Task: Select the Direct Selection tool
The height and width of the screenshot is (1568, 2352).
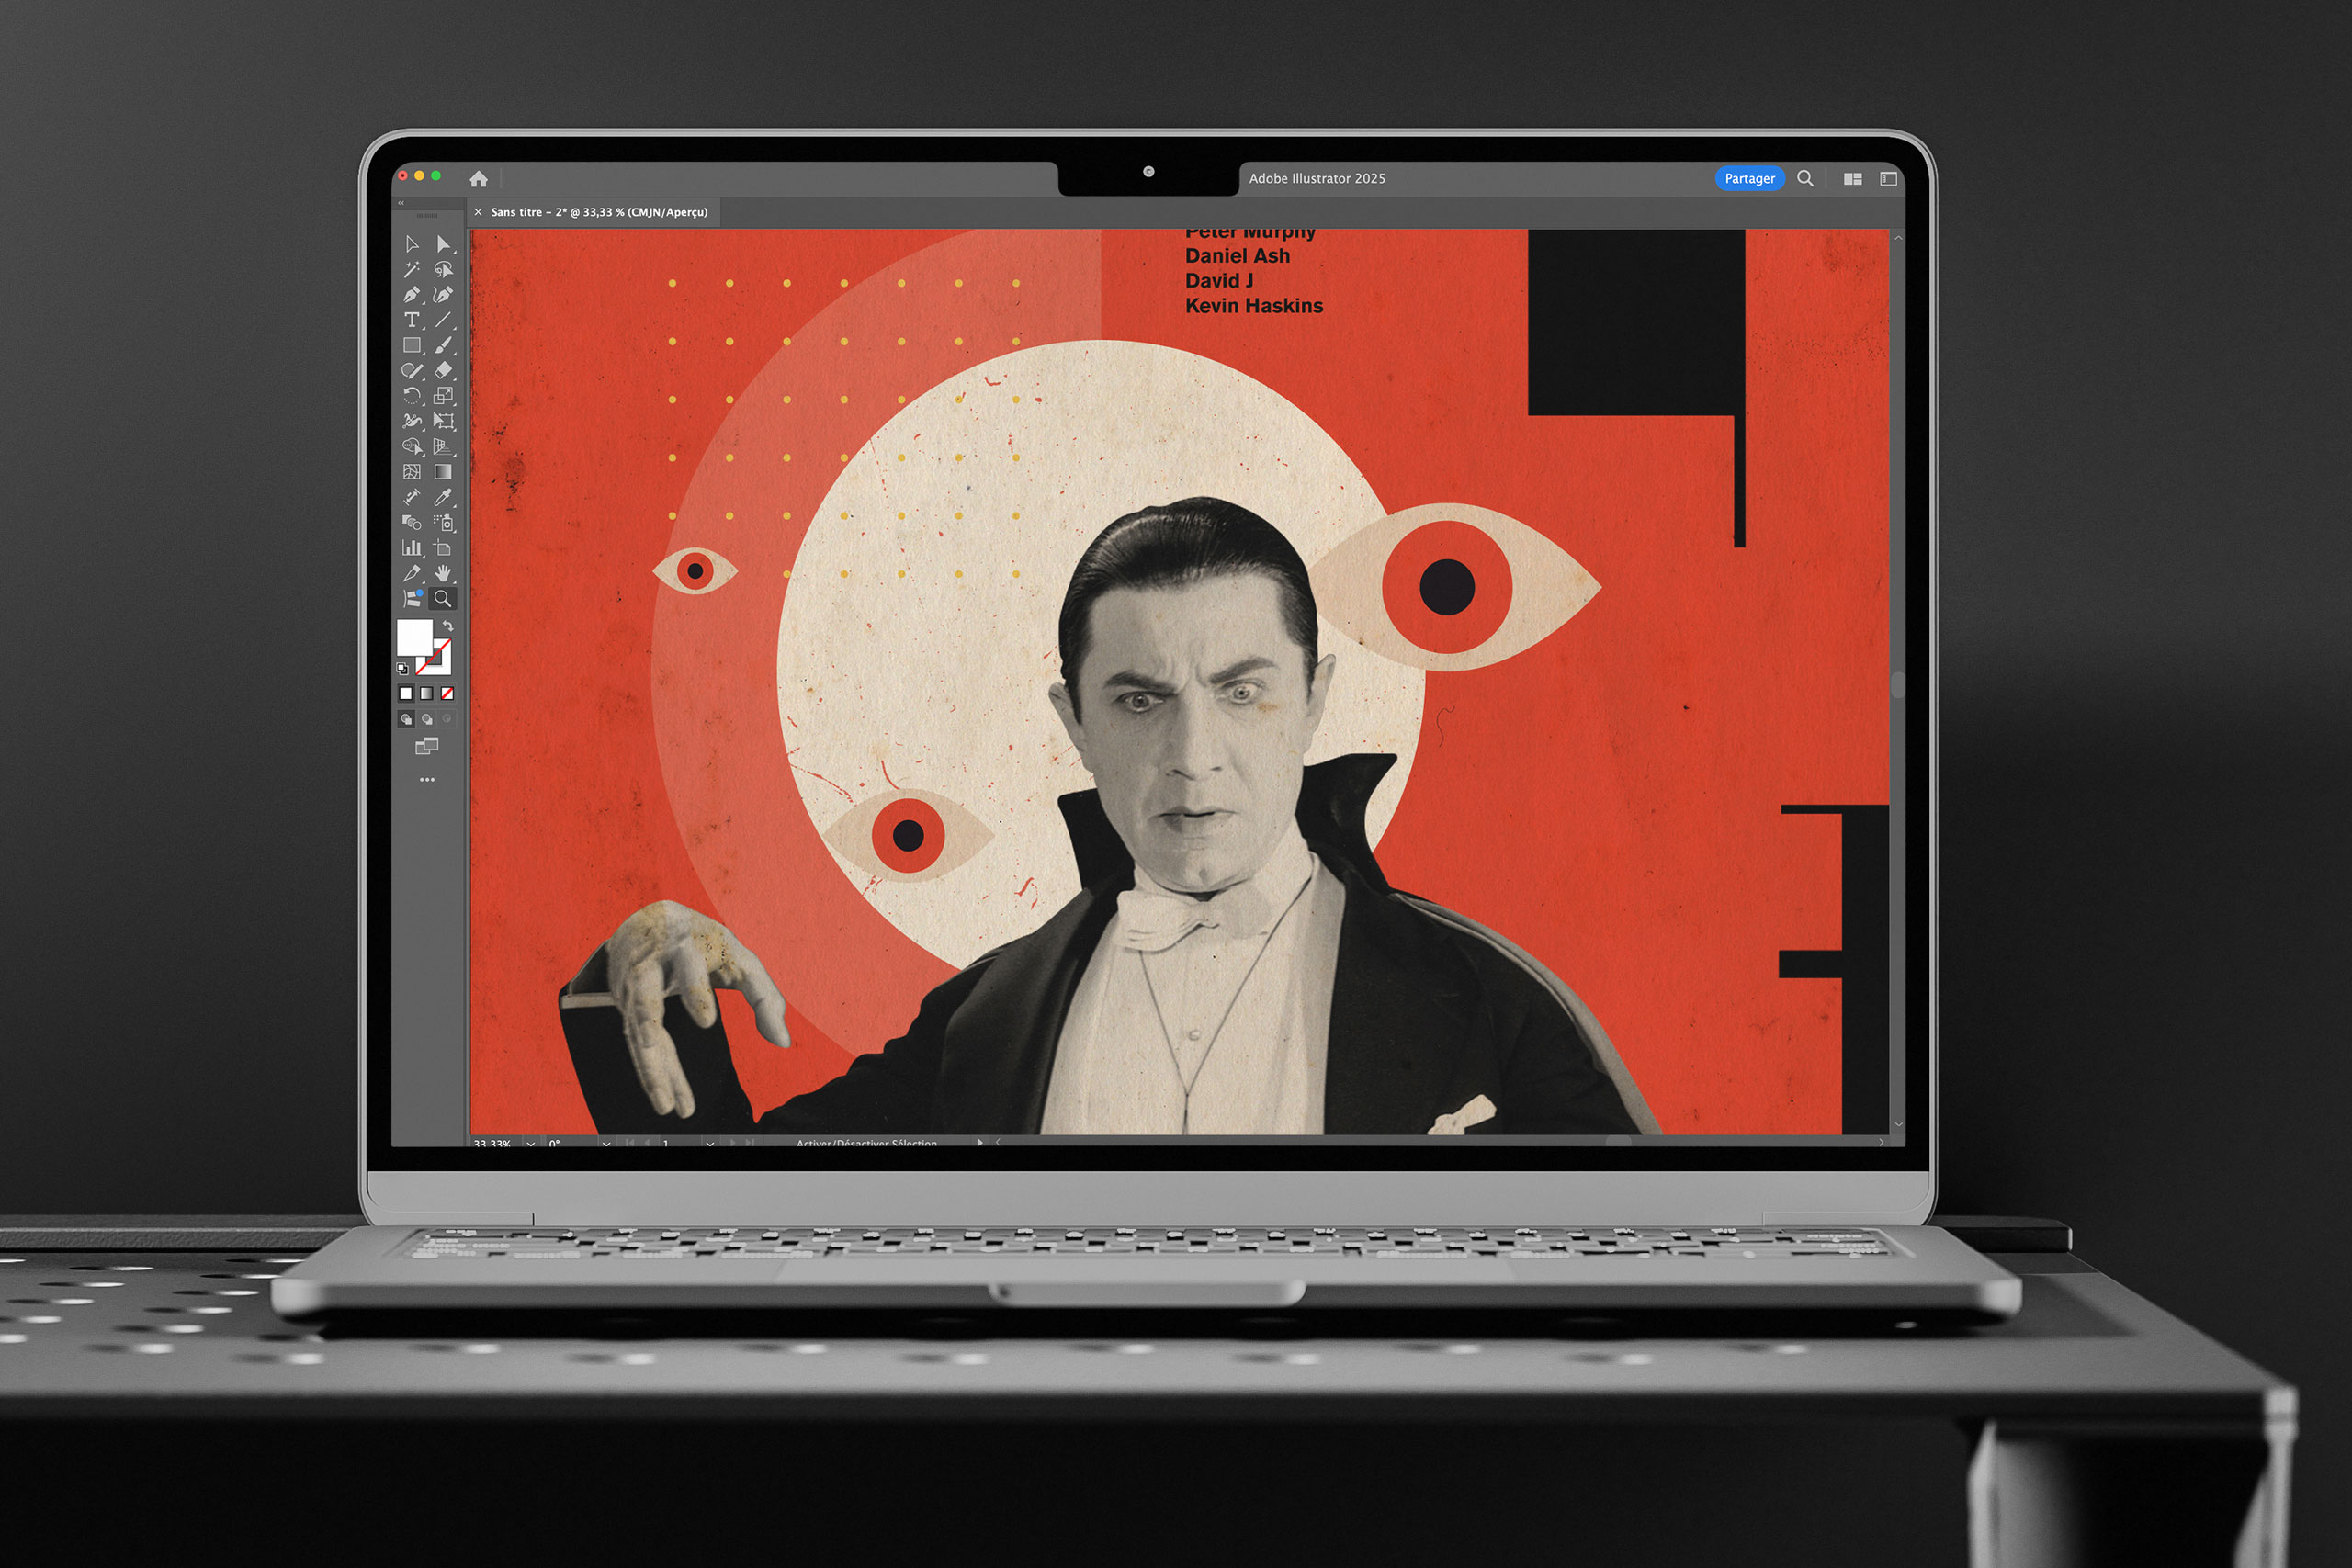Action: click(443, 244)
